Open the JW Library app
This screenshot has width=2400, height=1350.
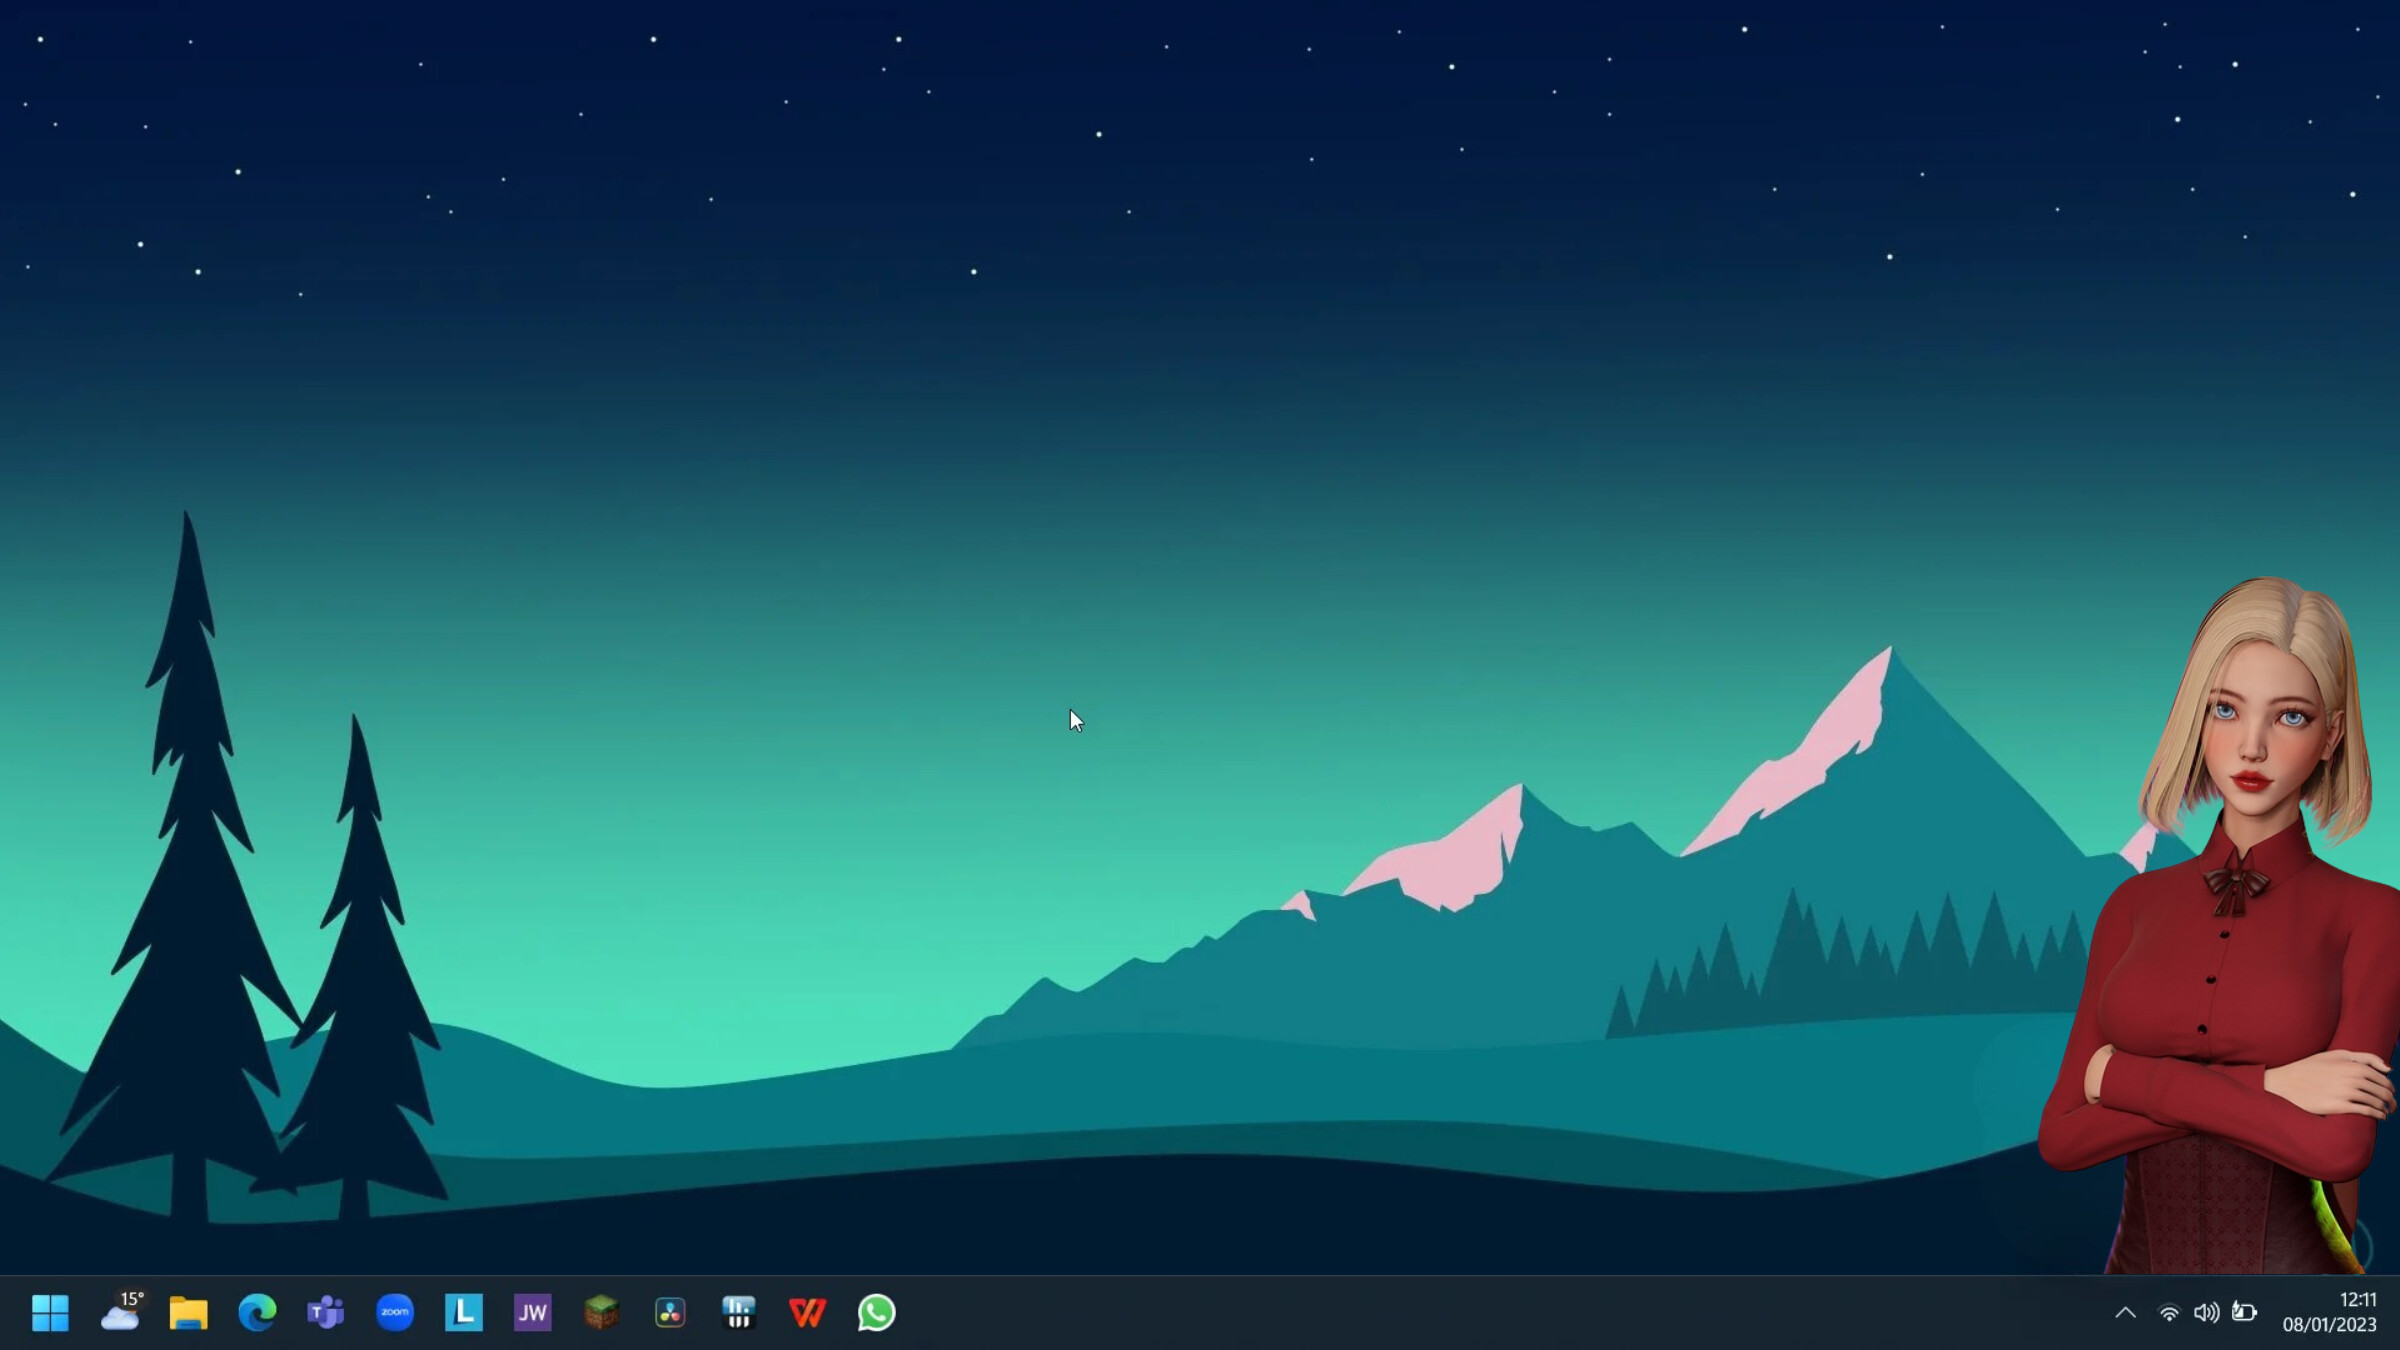pyautogui.click(x=532, y=1313)
